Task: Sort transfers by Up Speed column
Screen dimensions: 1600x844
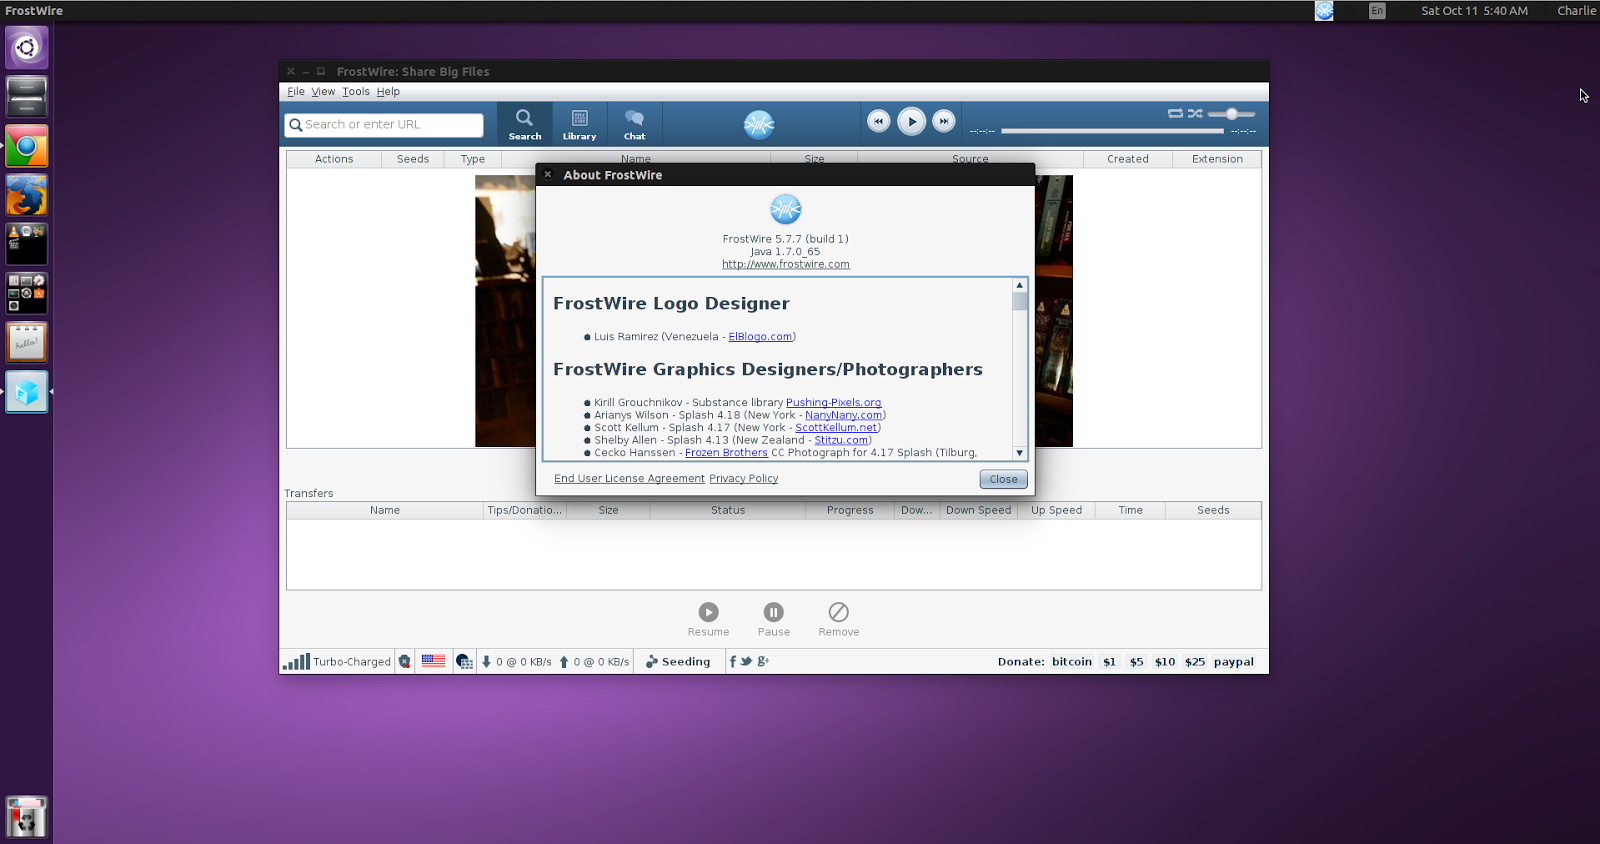Action: (1056, 510)
